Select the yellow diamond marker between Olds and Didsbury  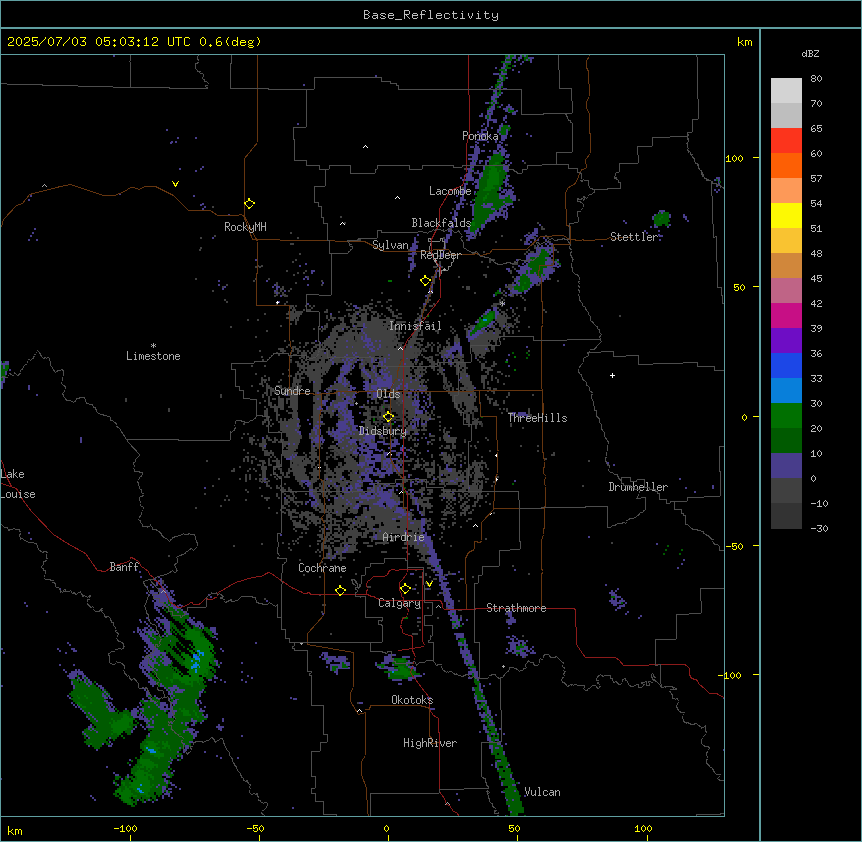coord(389,417)
